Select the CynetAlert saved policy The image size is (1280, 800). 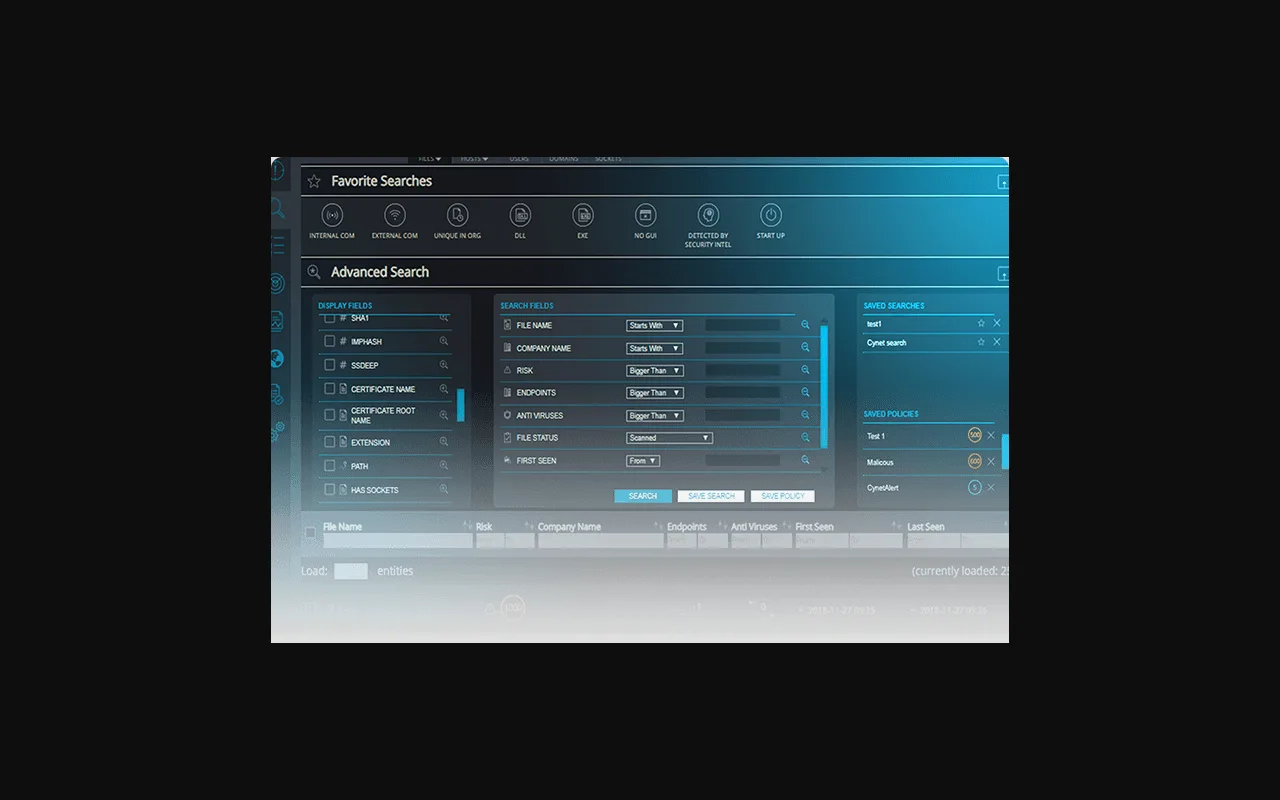coord(885,488)
